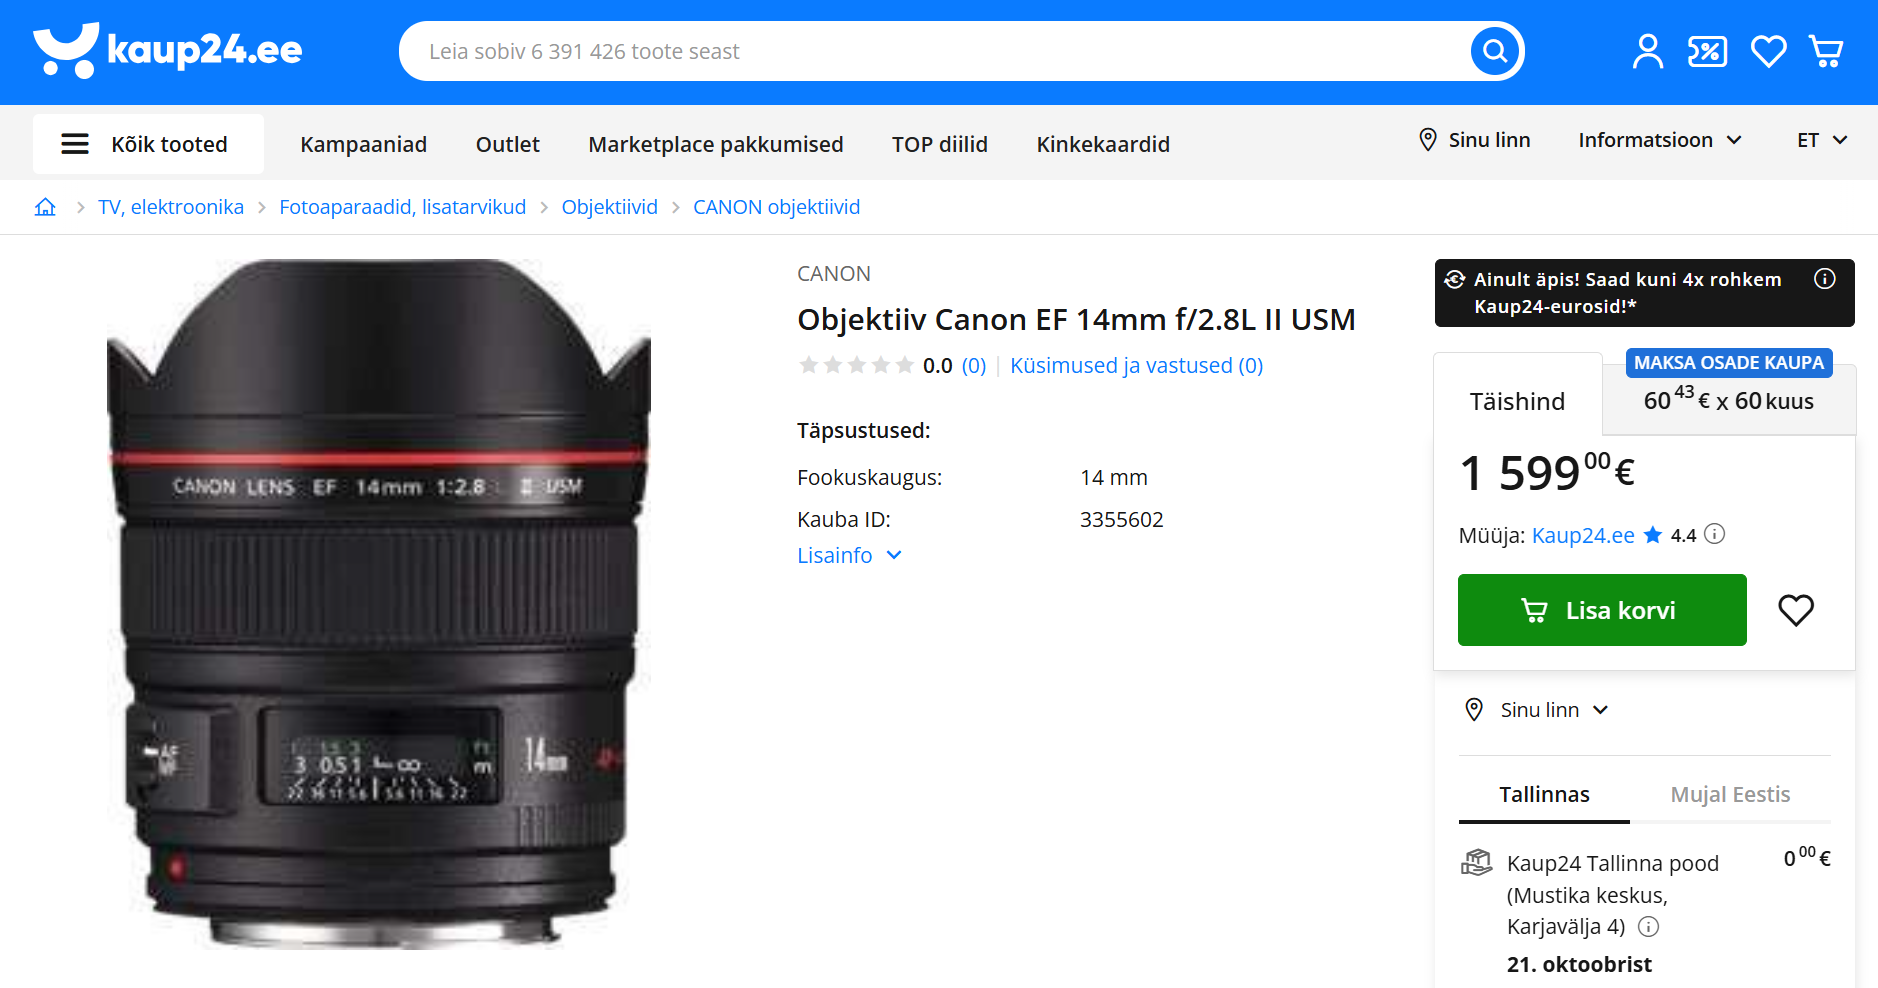
Task: Click the search magnifier button
Action: click(x=1495, y=51)
